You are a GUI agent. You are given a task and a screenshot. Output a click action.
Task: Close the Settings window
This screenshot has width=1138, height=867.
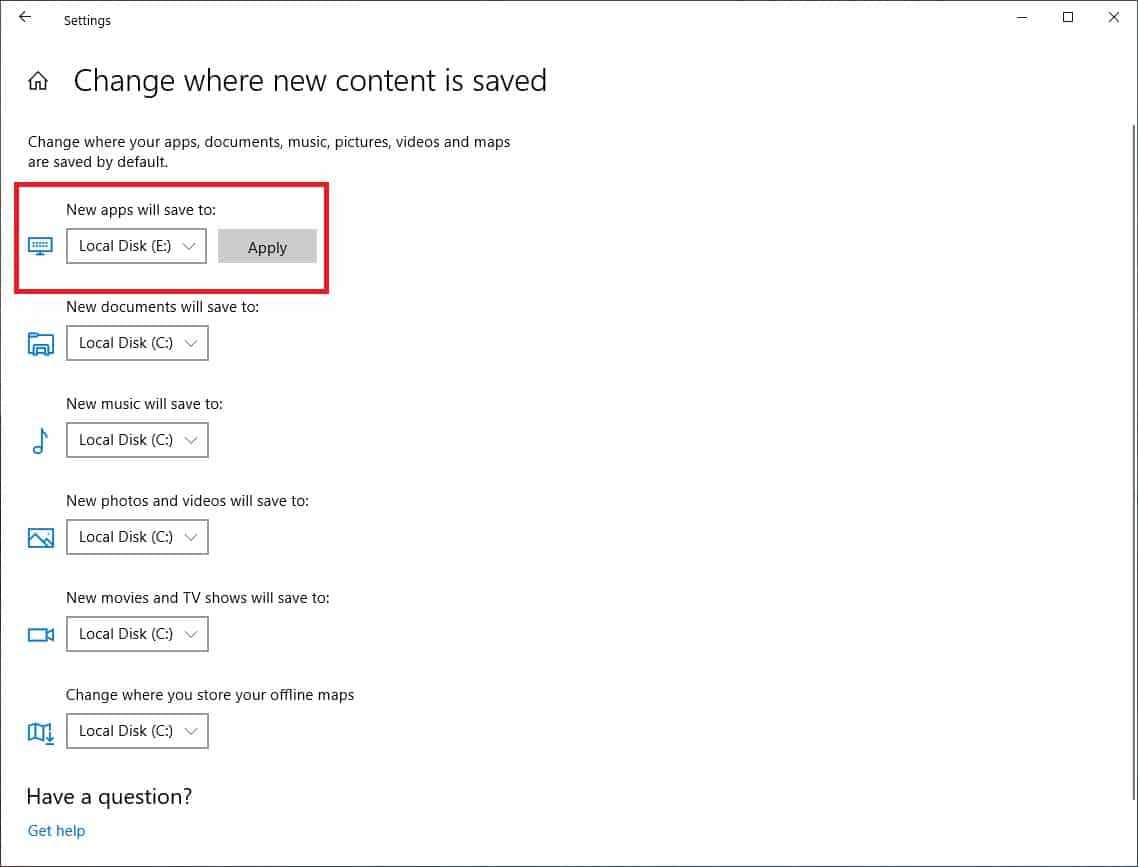click(x=1113, y=17)
